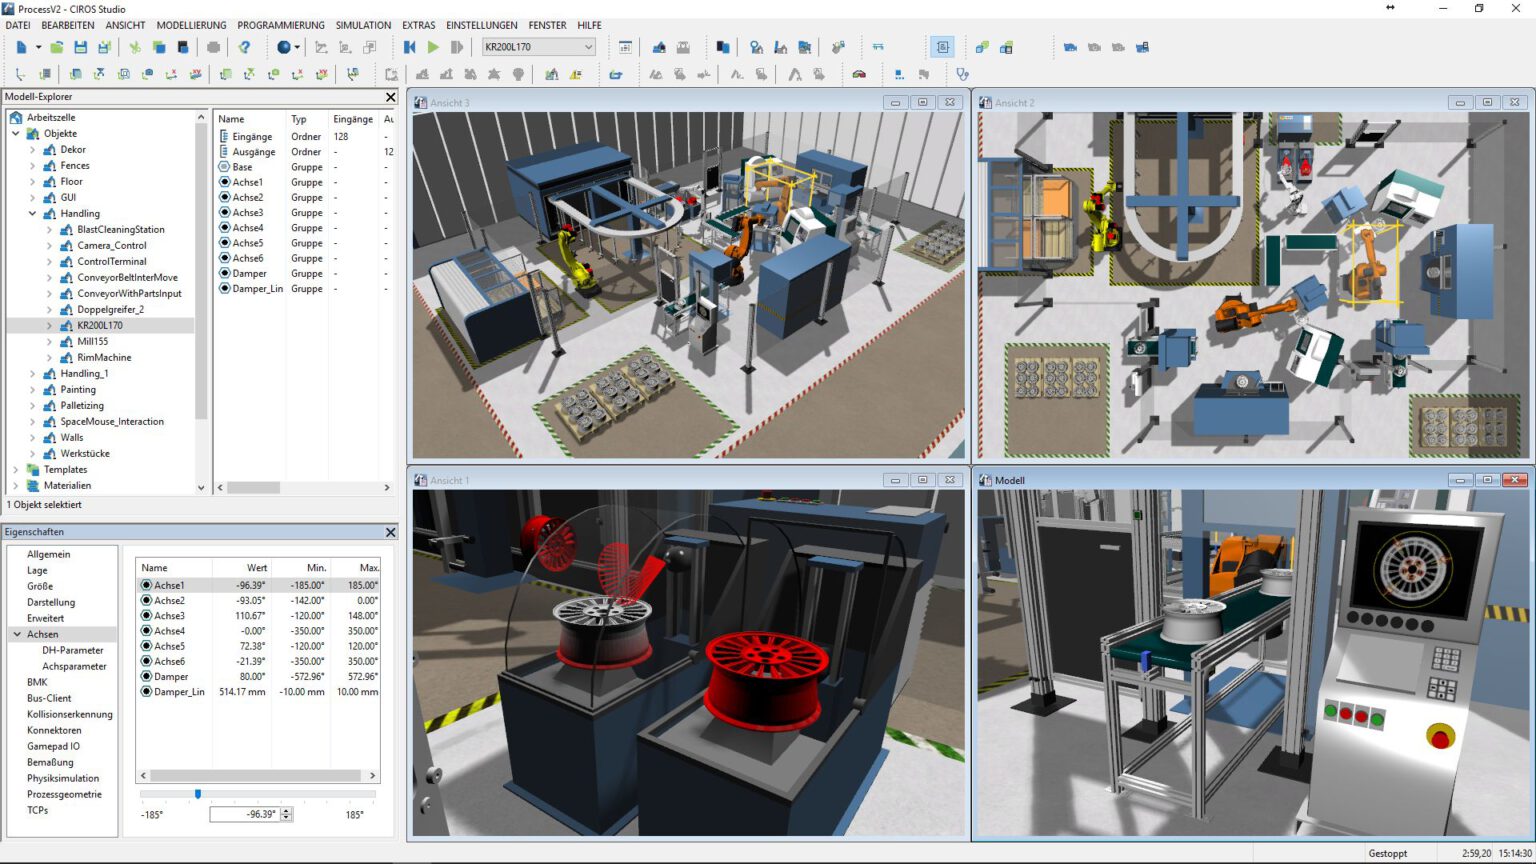Screen dimensions: 1536x864
Task: Start the simulation with the Play button
Action: point(433,47)
